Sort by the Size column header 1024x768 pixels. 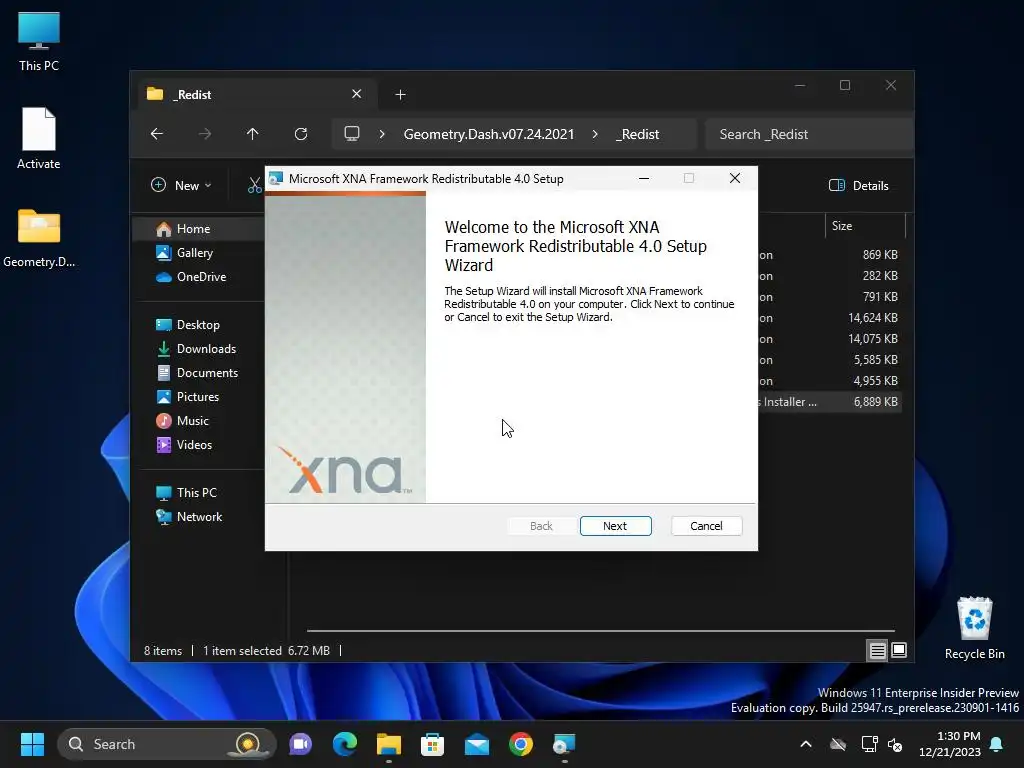tap(865, 226)
